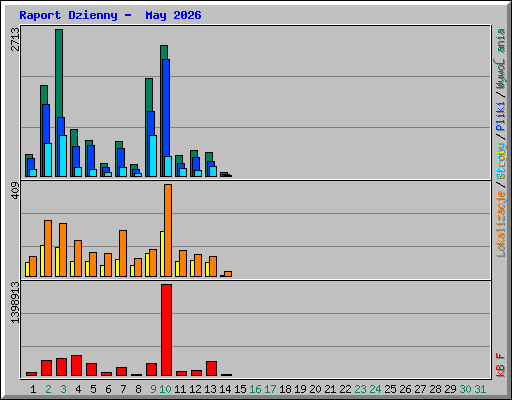Click the blue files bar for day 10
This screenshot has width=512, height=400.
click(x=166, y=118)
